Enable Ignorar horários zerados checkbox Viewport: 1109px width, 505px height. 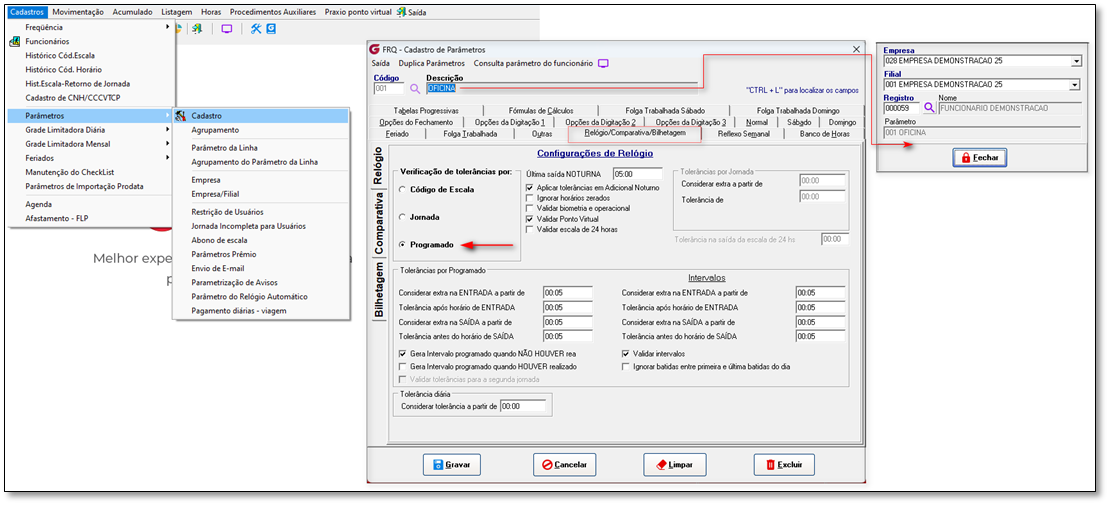[530, 198]
